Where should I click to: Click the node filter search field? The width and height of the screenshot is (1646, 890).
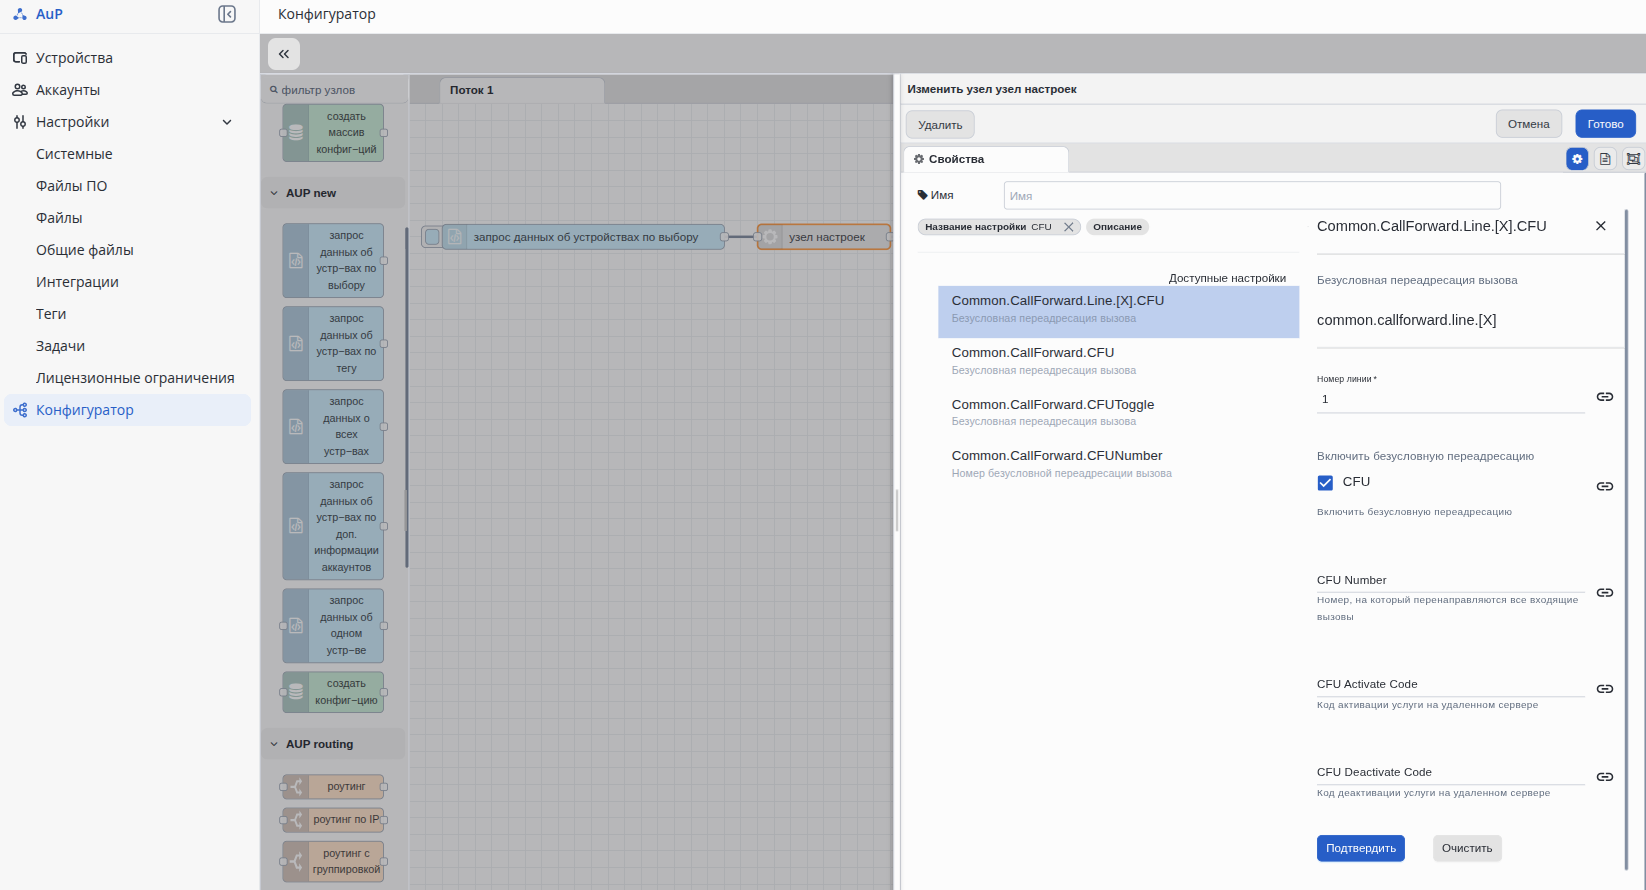334,90
